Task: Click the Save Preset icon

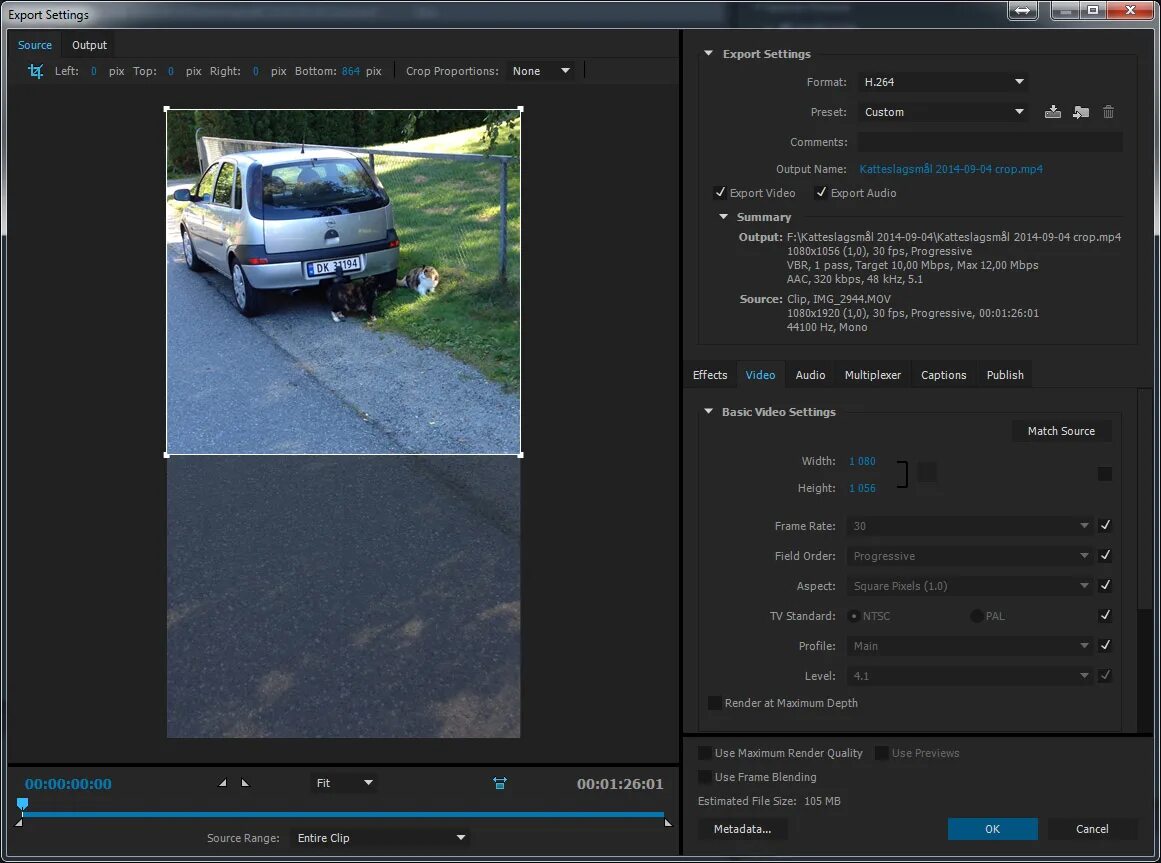Action: click(x=1052, y=112)
